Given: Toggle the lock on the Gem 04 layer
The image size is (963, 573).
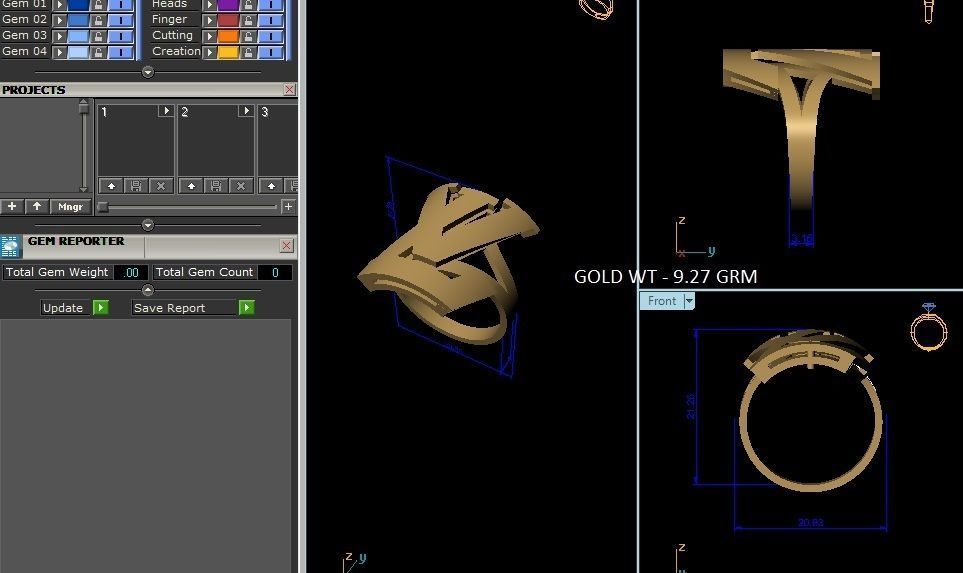Looking at the screenshot, I should pos(98,52).
